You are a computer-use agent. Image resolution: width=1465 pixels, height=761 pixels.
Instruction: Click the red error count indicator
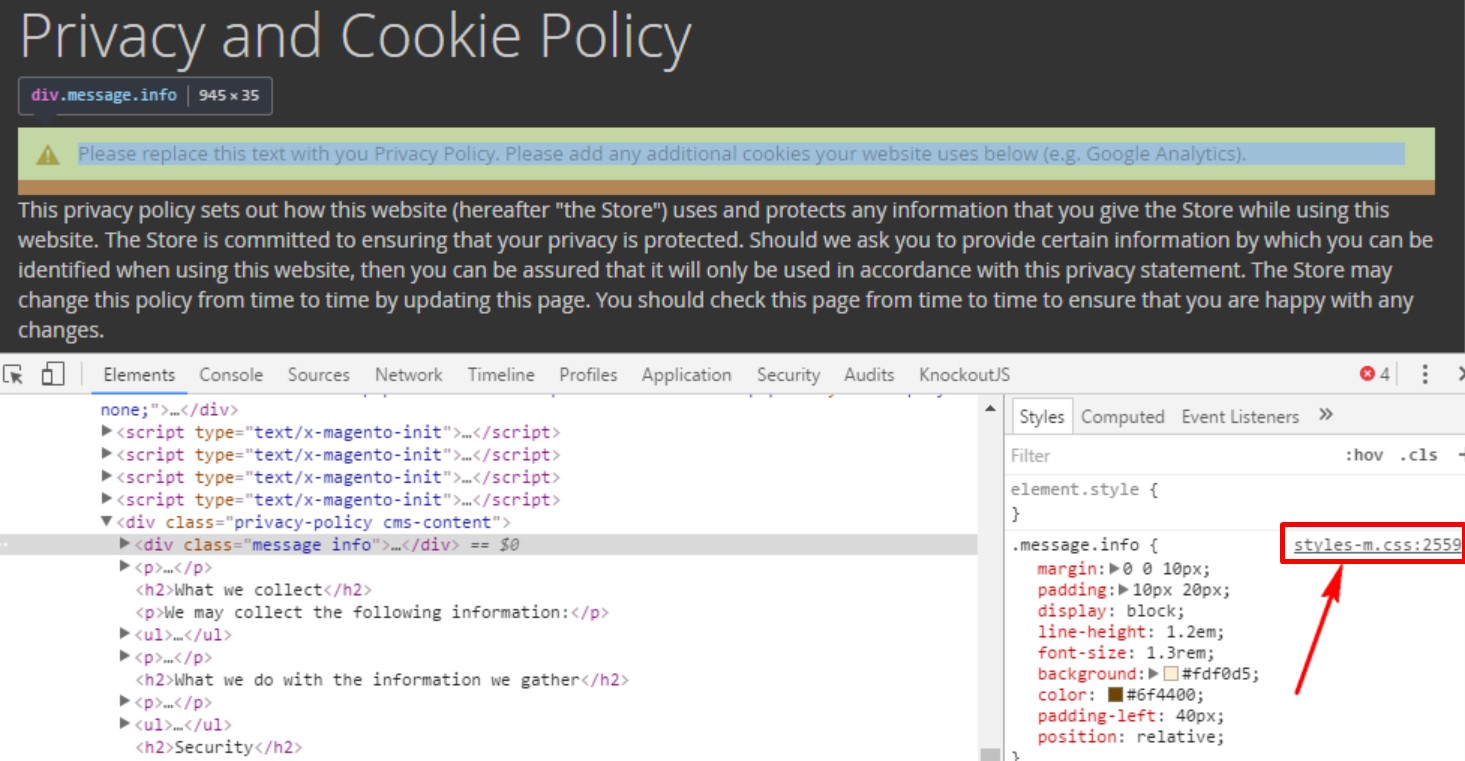(1374, 375)
